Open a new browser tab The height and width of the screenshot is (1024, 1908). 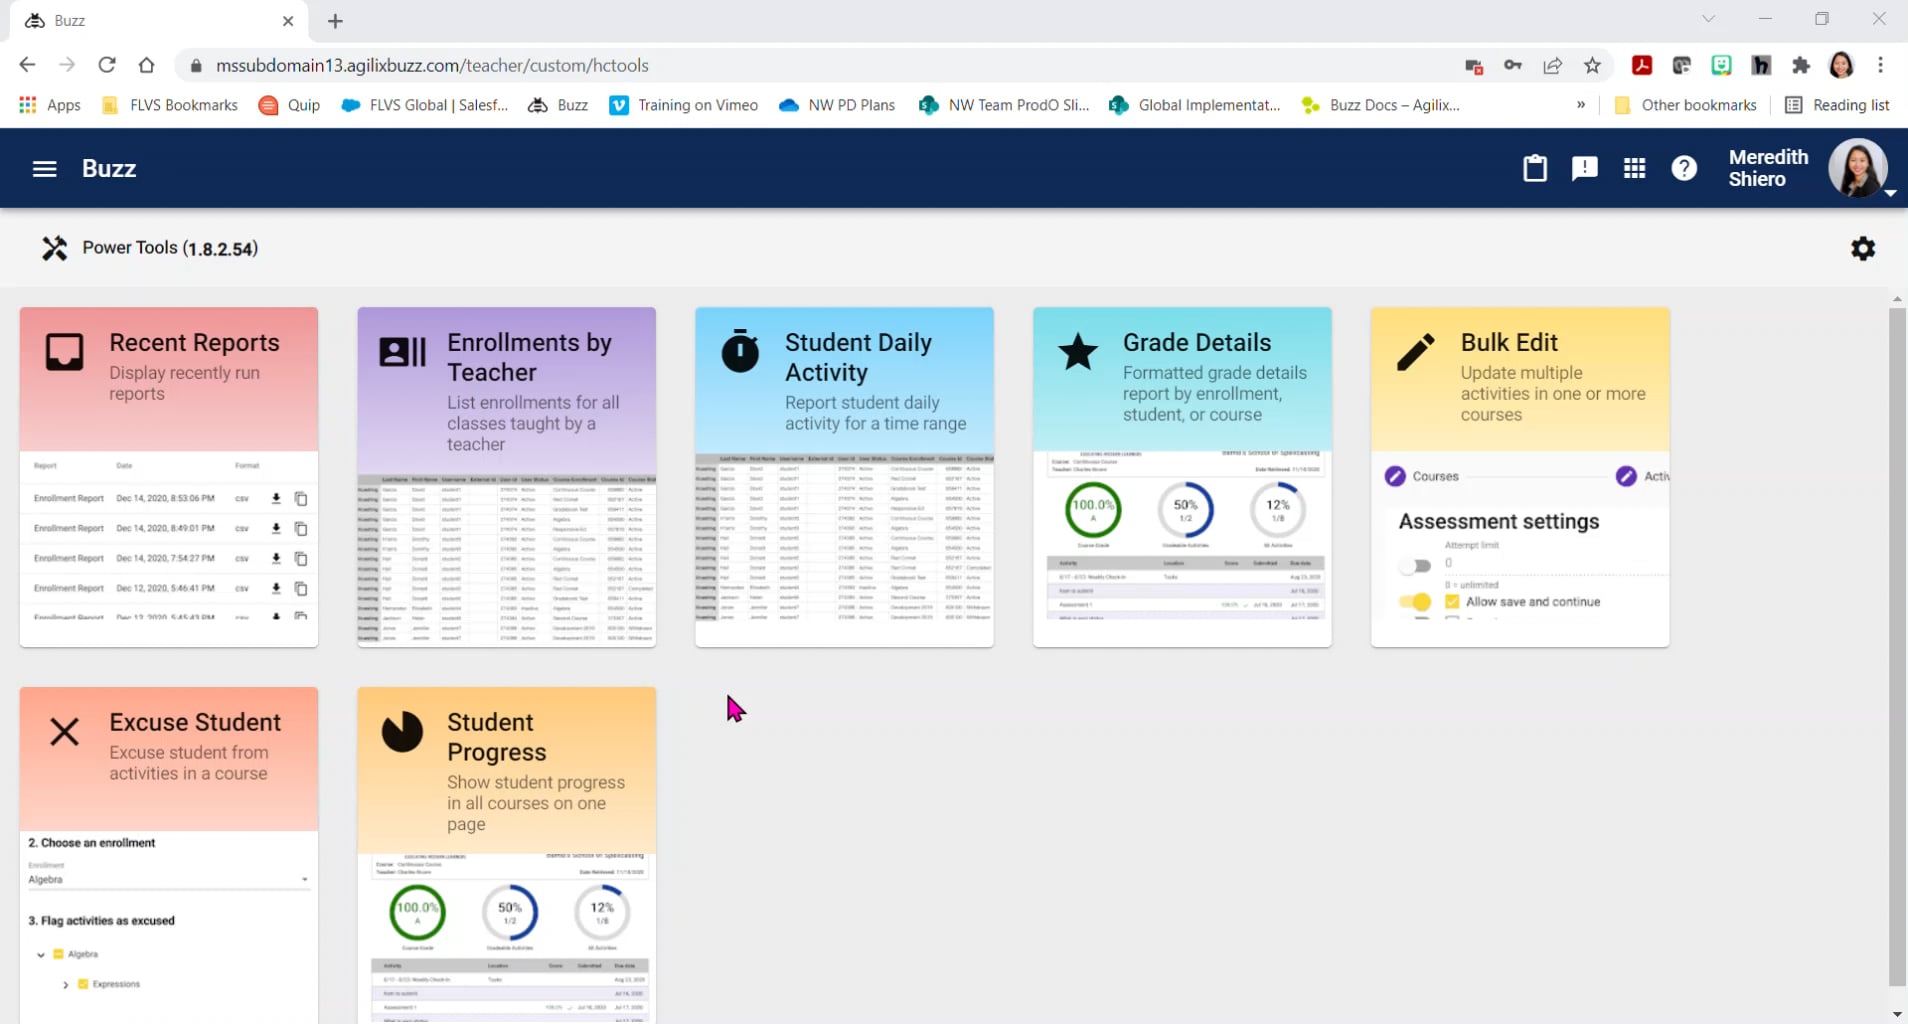pos(335,21)
